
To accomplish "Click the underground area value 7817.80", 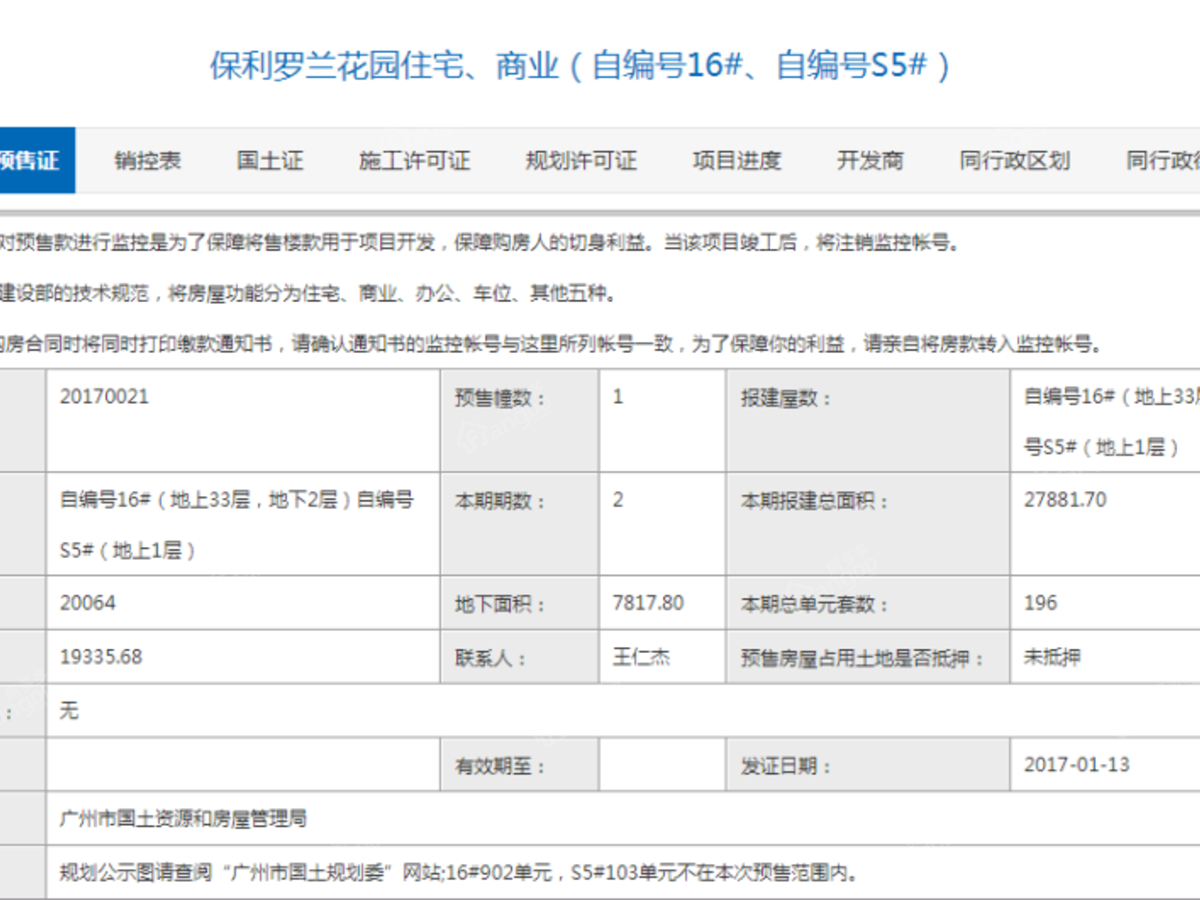I will click(649, 603).
